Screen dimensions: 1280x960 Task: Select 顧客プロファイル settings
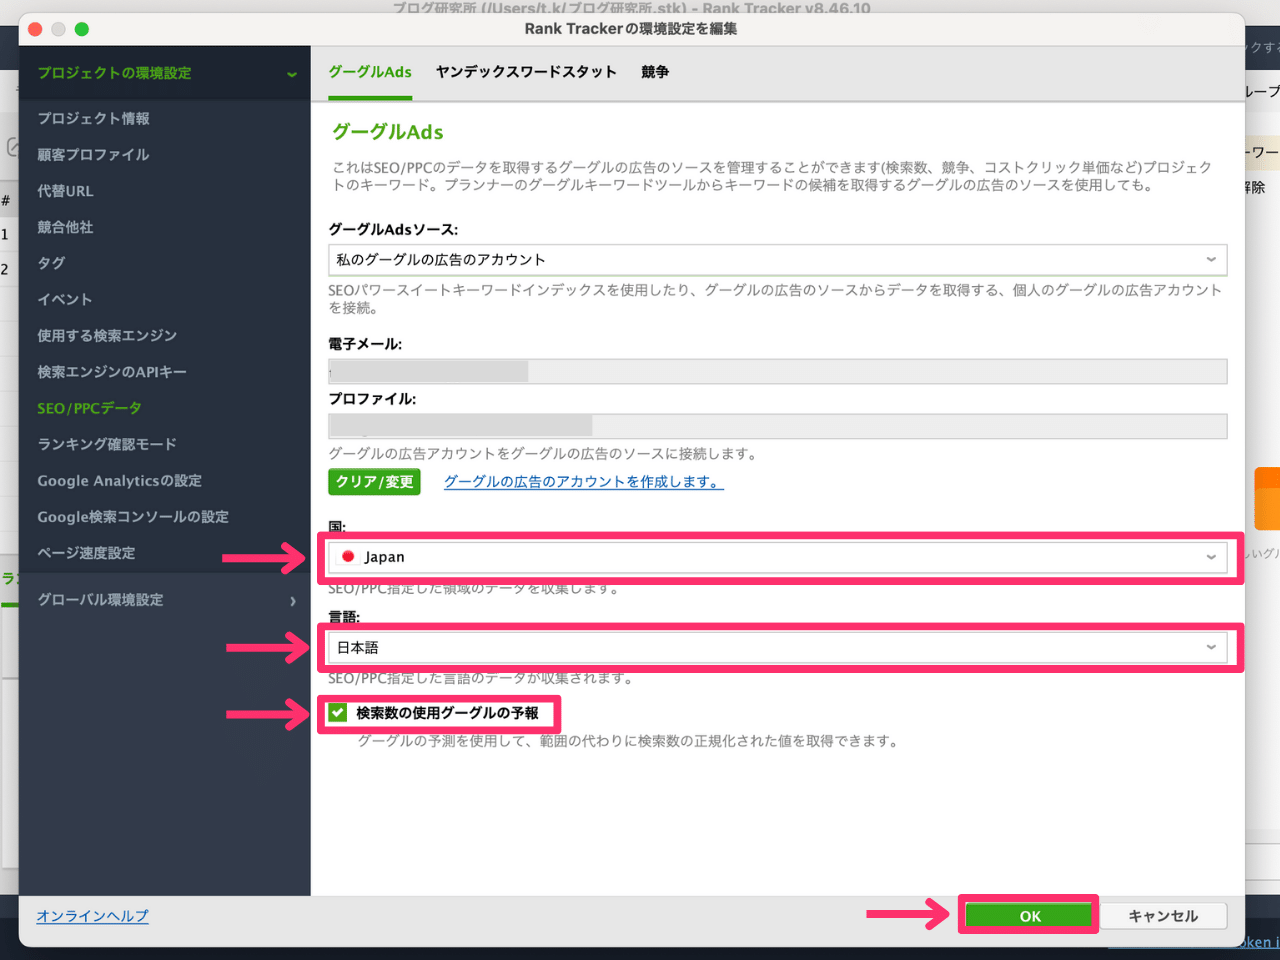click(x=93, y=155)
